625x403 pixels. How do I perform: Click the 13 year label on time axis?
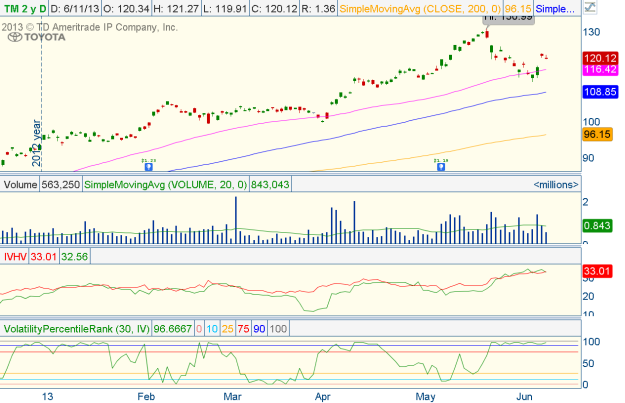coord(47,396)
